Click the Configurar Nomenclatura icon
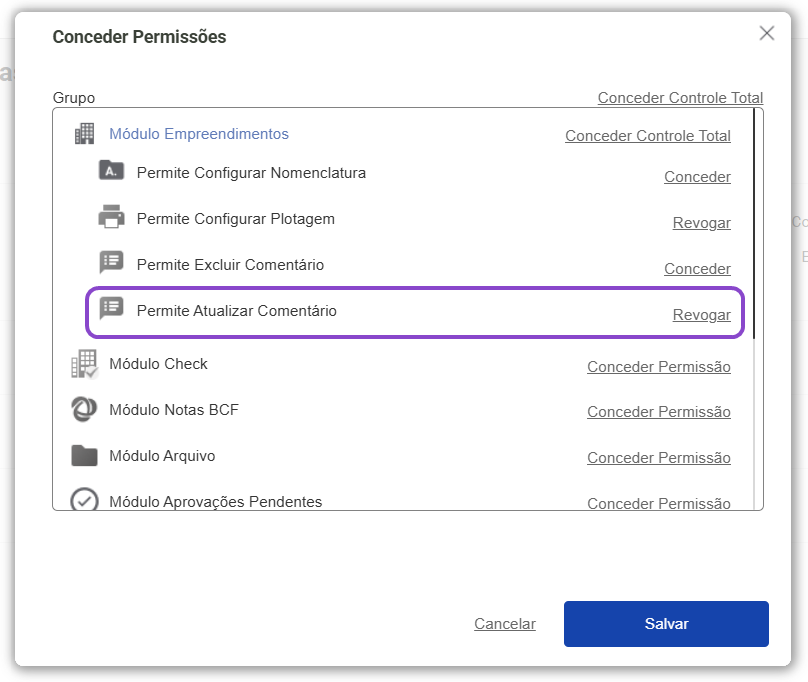The width and height of the screenshot is (808, 682). pos(111,171)
